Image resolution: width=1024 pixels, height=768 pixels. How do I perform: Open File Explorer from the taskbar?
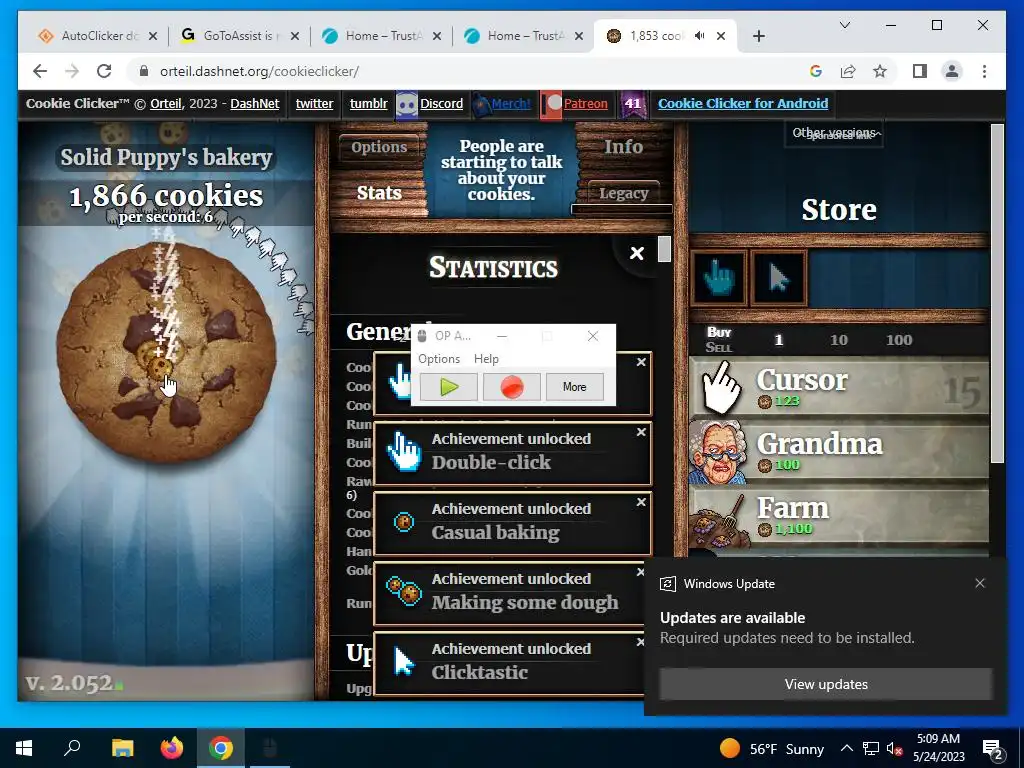point(122,748)
